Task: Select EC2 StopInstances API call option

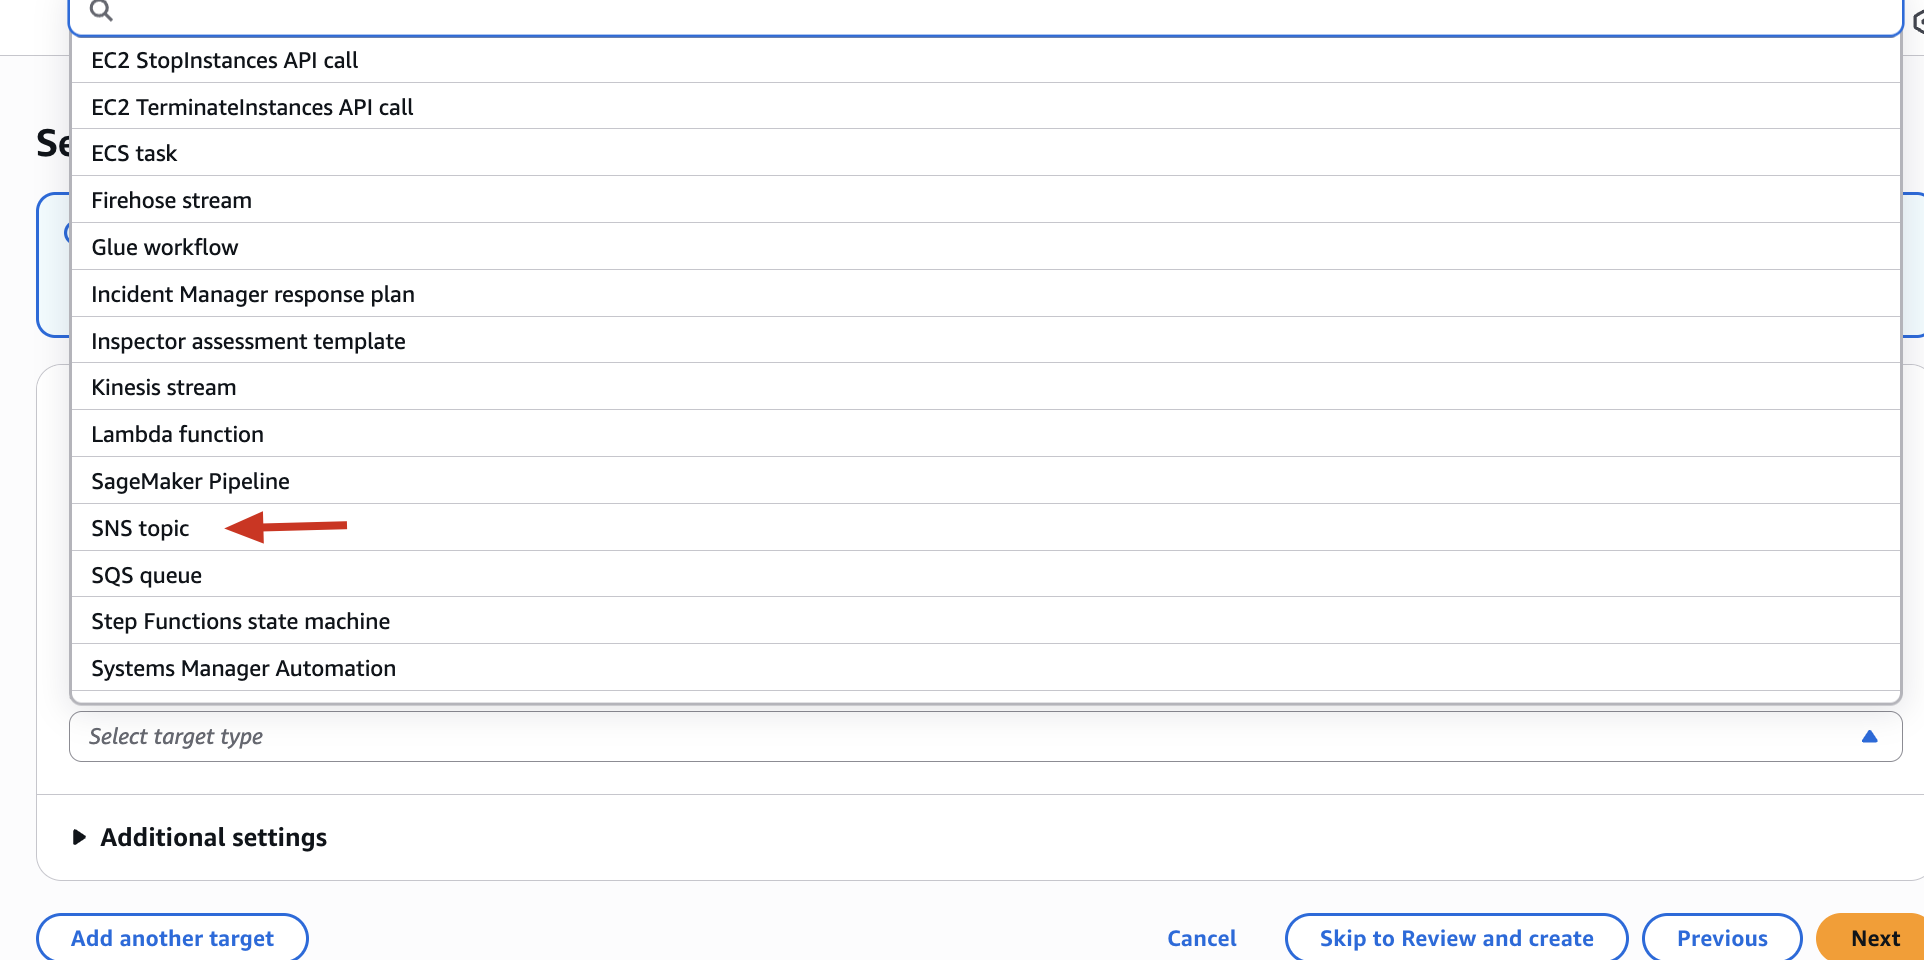Action: point(224,60)
